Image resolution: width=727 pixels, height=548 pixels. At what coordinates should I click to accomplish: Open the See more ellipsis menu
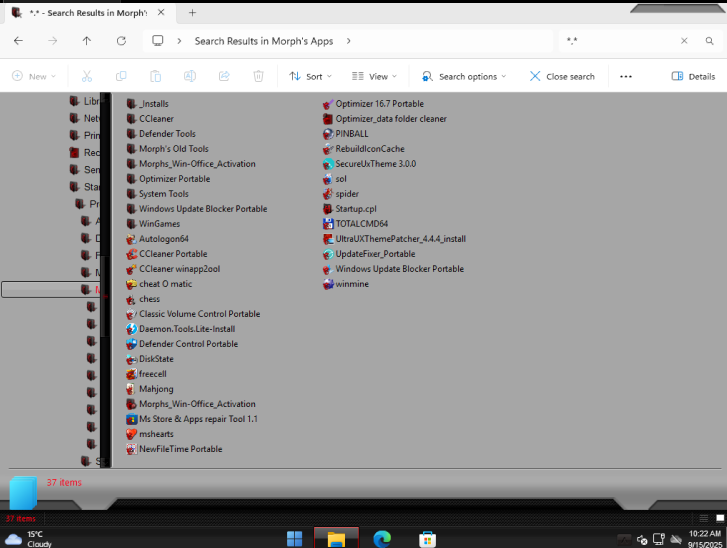(x=626, y=76)
